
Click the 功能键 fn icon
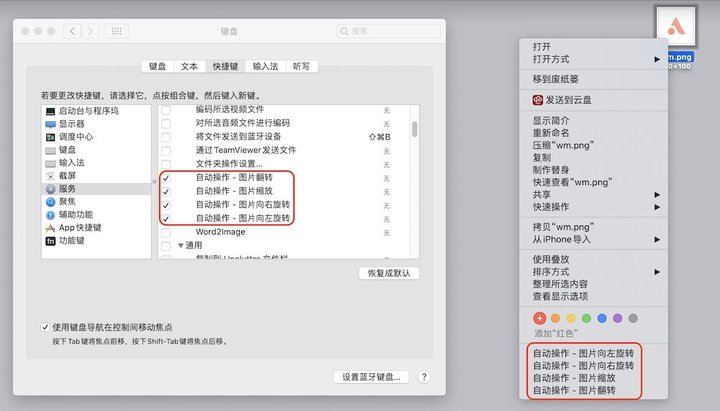[51, 241]
